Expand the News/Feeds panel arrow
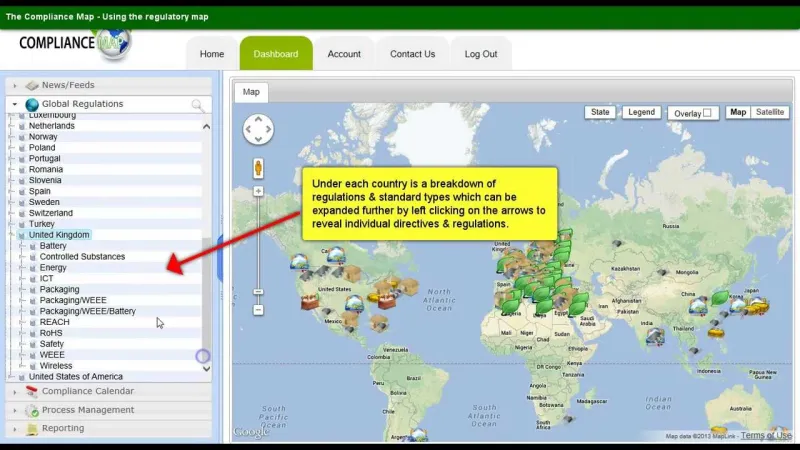The width and height of the screenshot is (800, 450). tap(15, 85)
